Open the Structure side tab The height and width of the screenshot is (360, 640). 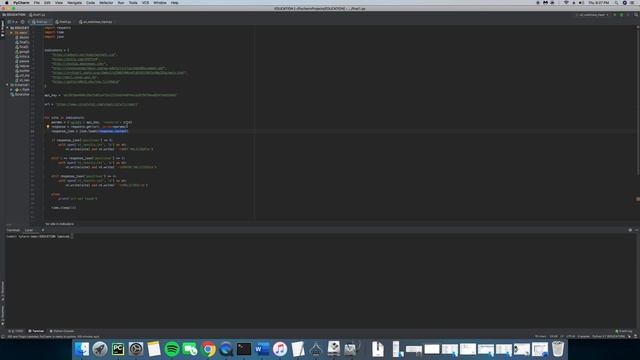point(2,291)
